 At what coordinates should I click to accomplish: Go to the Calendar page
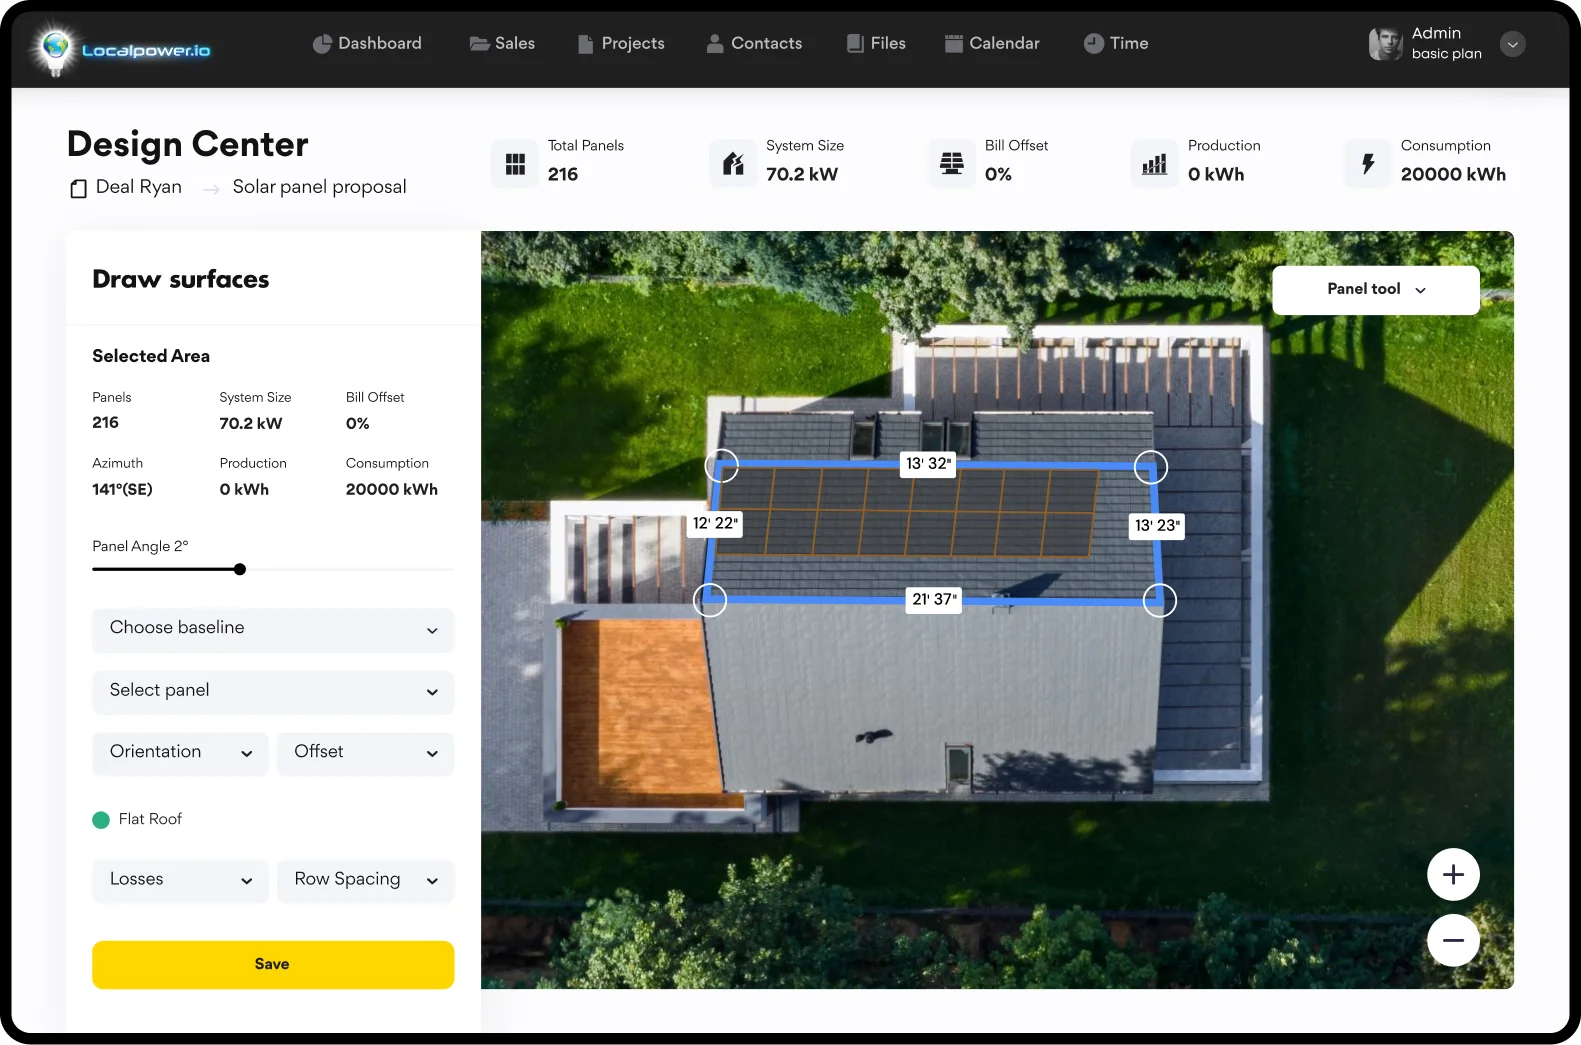point(992,44)
